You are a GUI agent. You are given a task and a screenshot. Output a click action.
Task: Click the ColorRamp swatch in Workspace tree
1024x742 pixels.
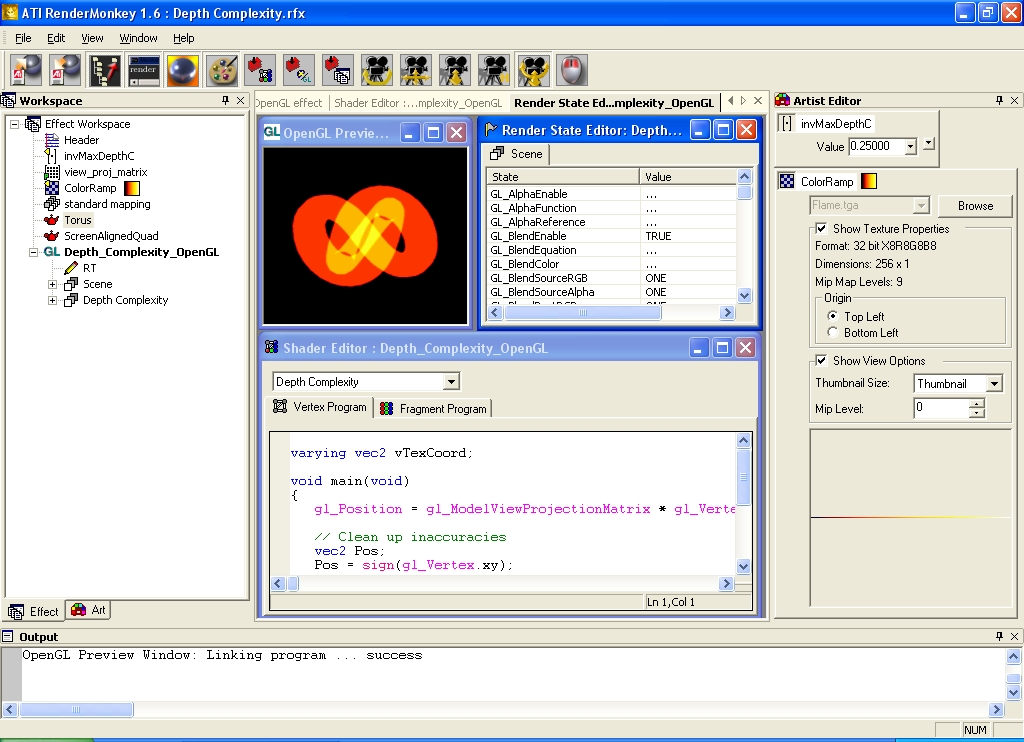132,188
